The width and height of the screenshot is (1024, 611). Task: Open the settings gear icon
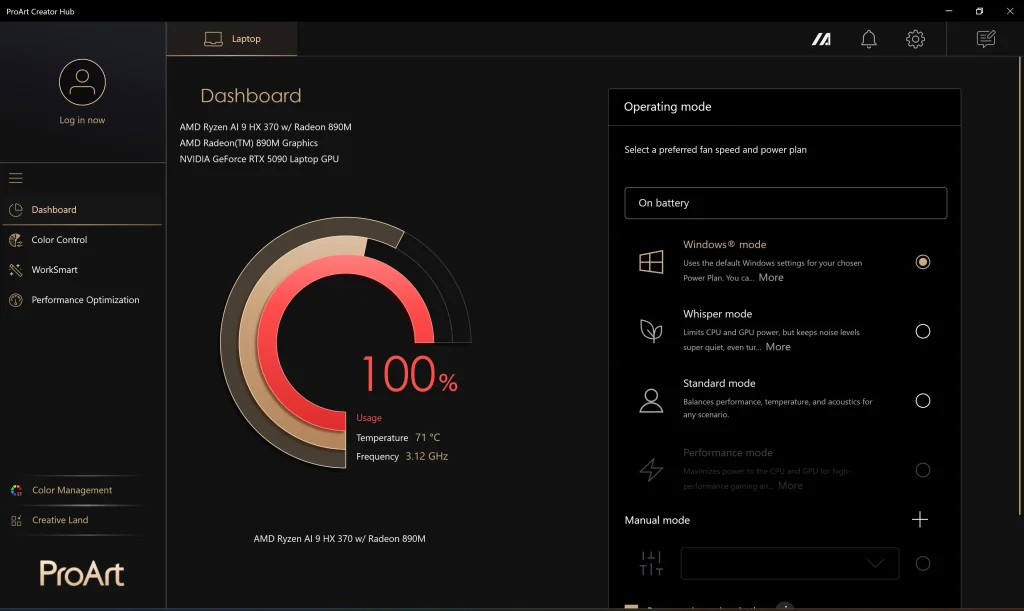click(x=915, y=39)
